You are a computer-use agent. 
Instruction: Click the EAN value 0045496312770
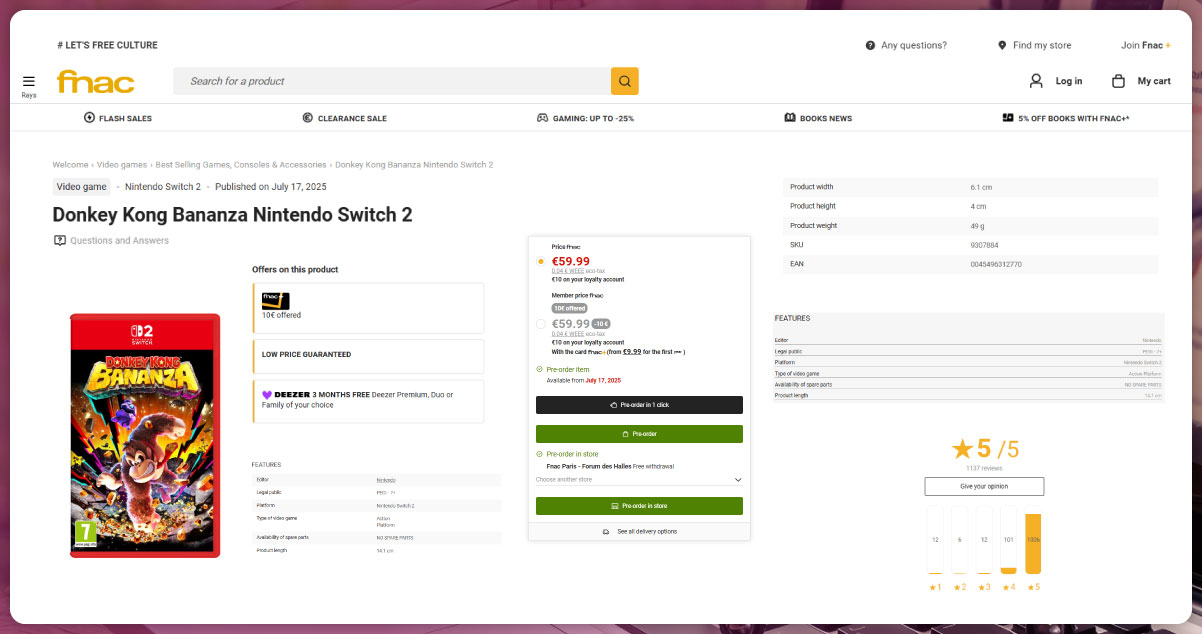[x=996, y=264]
